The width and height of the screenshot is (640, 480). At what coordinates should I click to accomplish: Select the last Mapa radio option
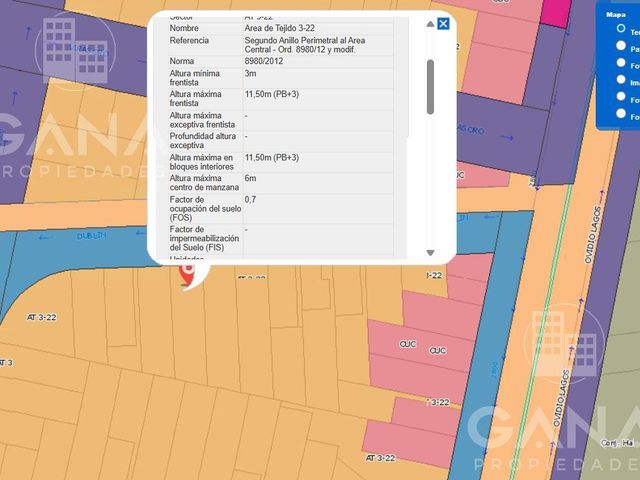click(621, 113)
